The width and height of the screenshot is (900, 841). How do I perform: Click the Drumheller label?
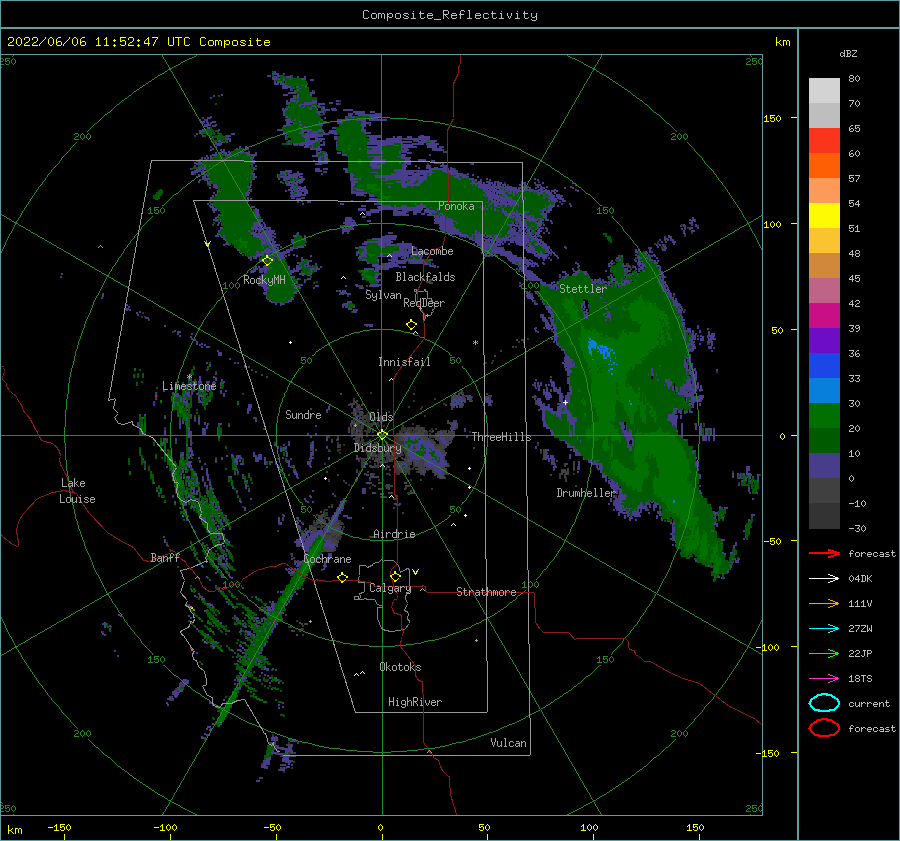coord(586,493)
